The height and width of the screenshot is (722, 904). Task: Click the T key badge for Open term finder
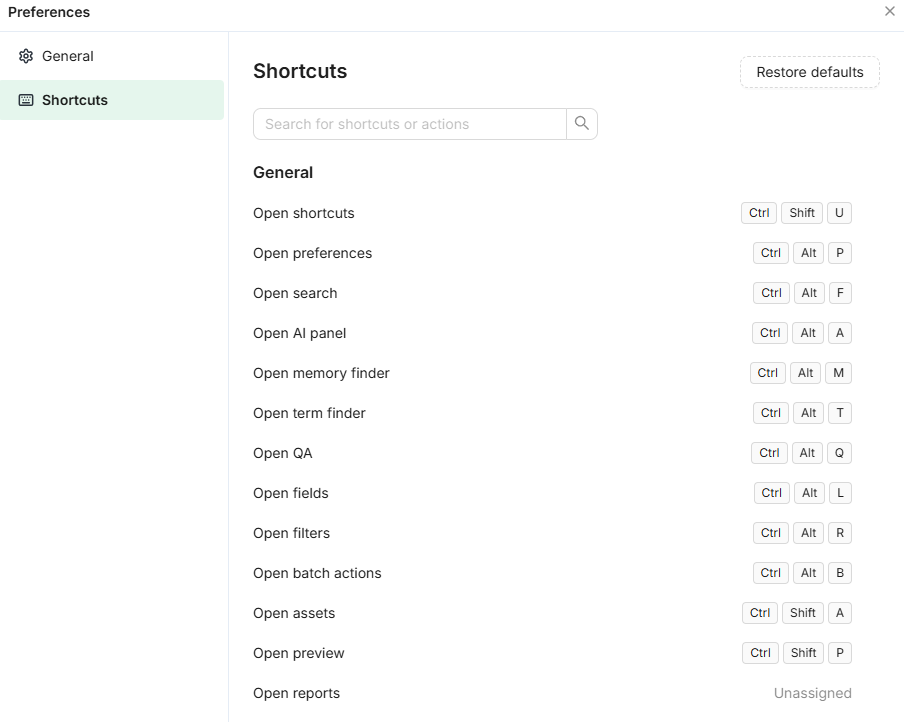[x=839, y=412]
